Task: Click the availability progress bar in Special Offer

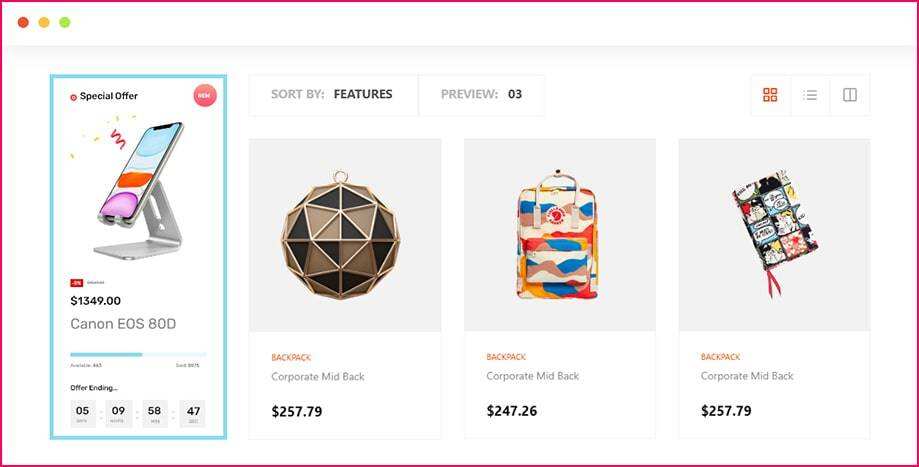Action: 138,354
